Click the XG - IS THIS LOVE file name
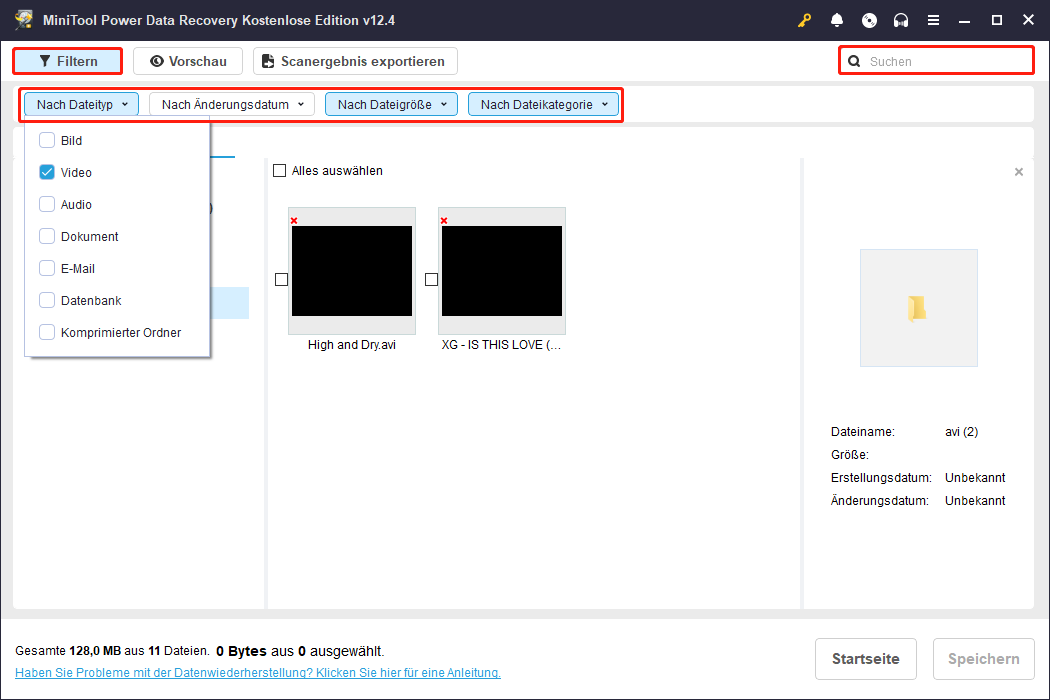 (x=502, y=345)
